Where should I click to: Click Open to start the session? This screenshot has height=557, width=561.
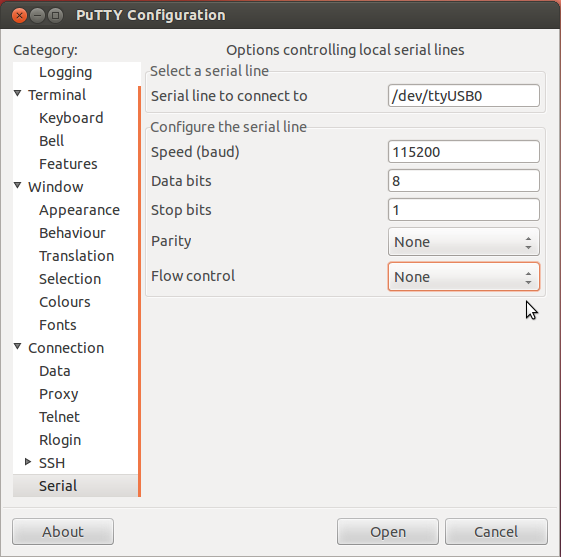pos(388,532)
